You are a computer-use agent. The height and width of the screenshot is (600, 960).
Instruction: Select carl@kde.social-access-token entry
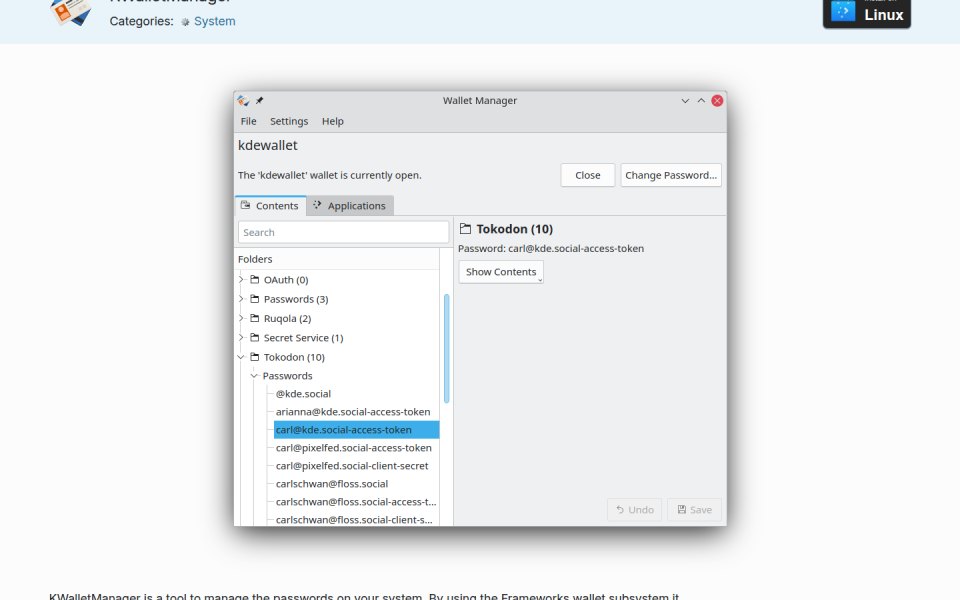[x=356, y=430]
